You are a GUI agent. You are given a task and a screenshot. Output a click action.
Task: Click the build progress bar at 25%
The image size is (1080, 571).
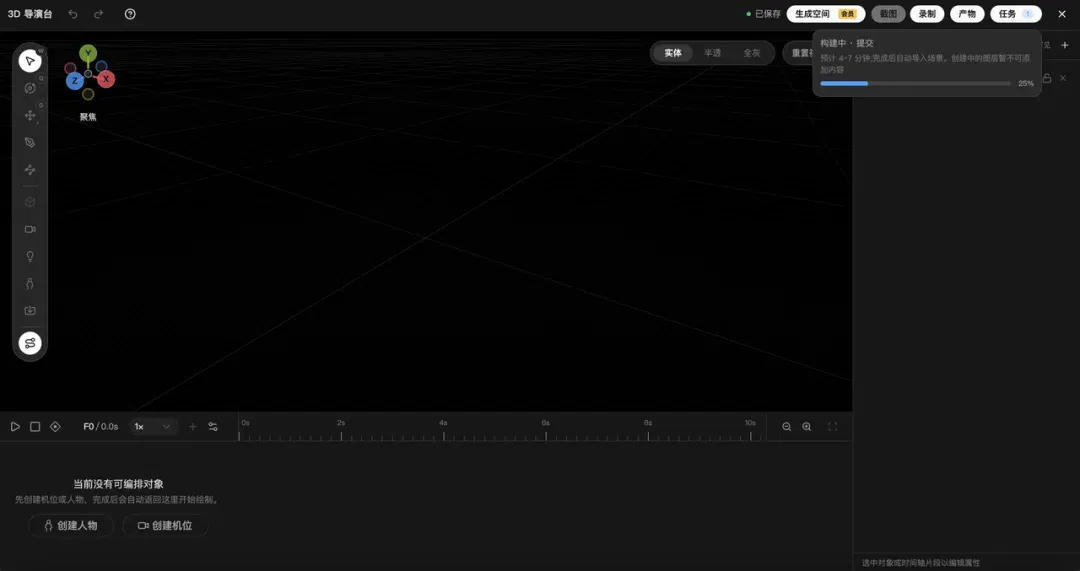[915, 83]
